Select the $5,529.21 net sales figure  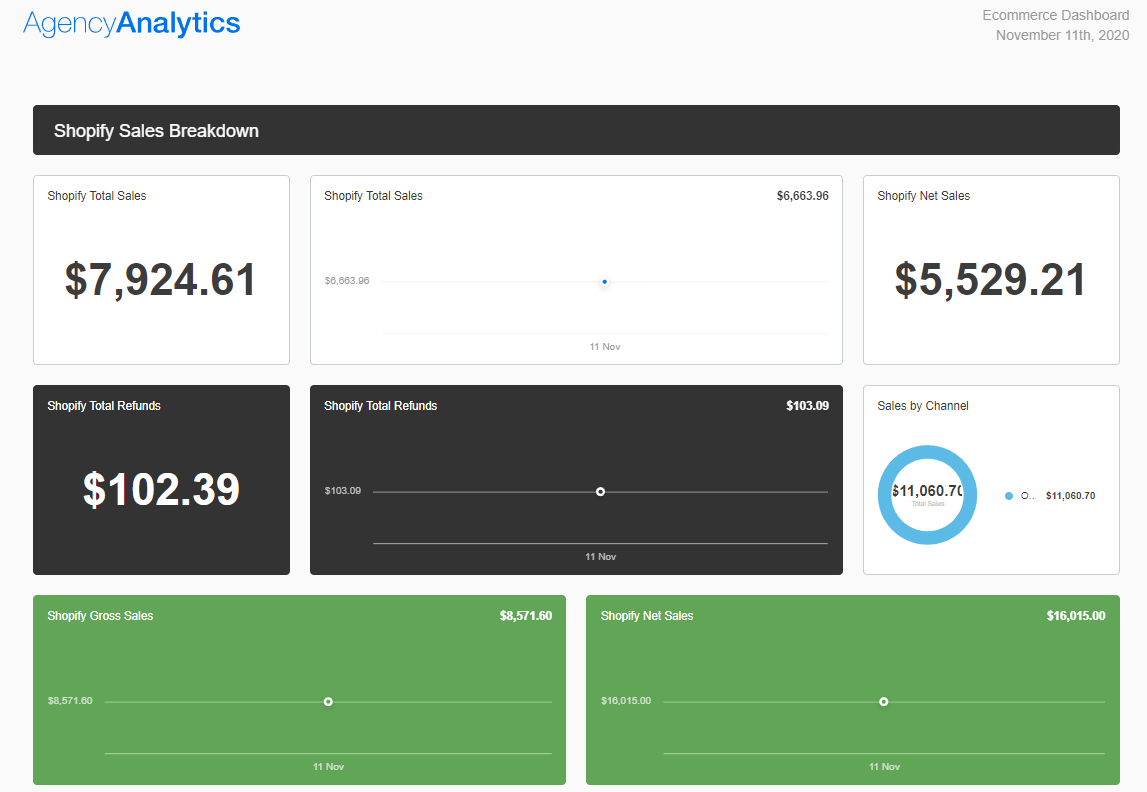990,279
